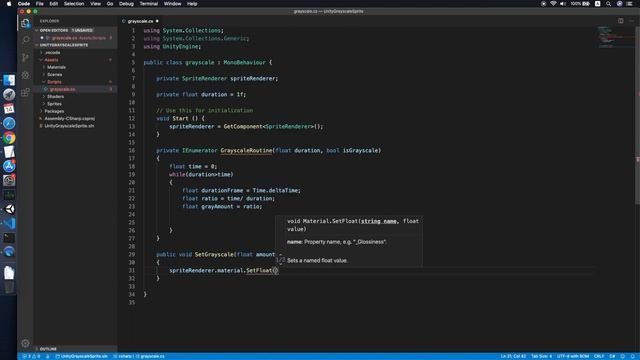Click the editor vertical scrollbar
The height and width of the screenshot is (360, 640).
(637, 115)
